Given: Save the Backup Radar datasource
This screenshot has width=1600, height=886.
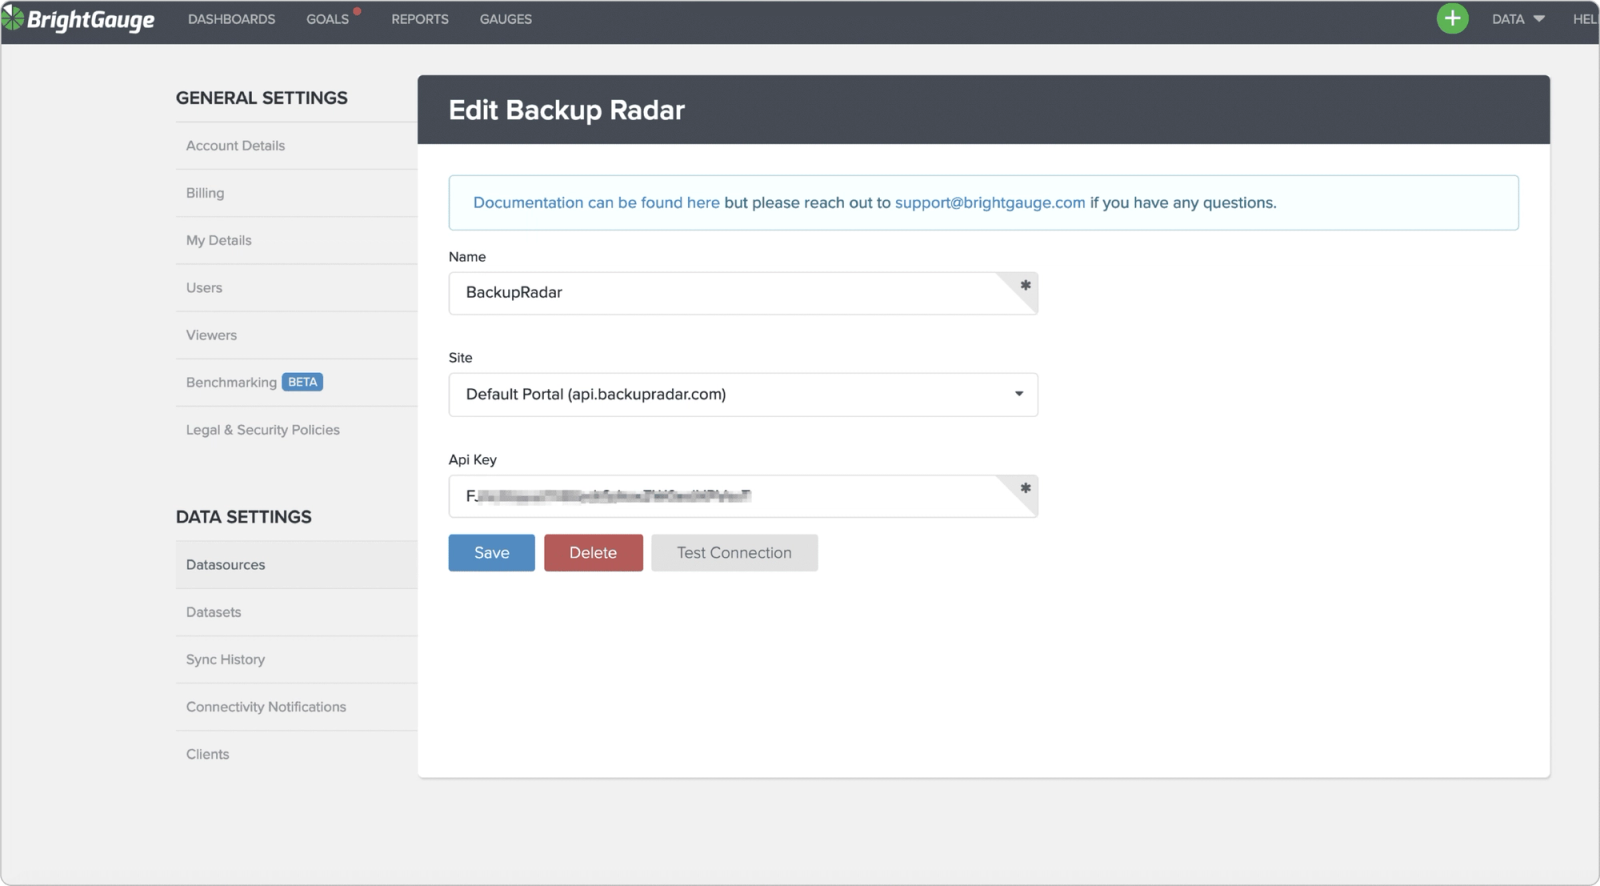Looking at the screenshot, I should 491,552.
